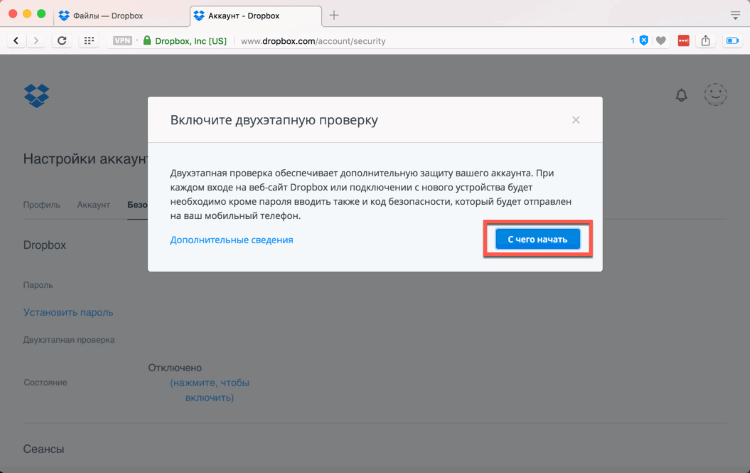The width and height of the screenshot is (750, 473).
Task: Close the two-step verification dialog
Action: (x=576, y=120)
